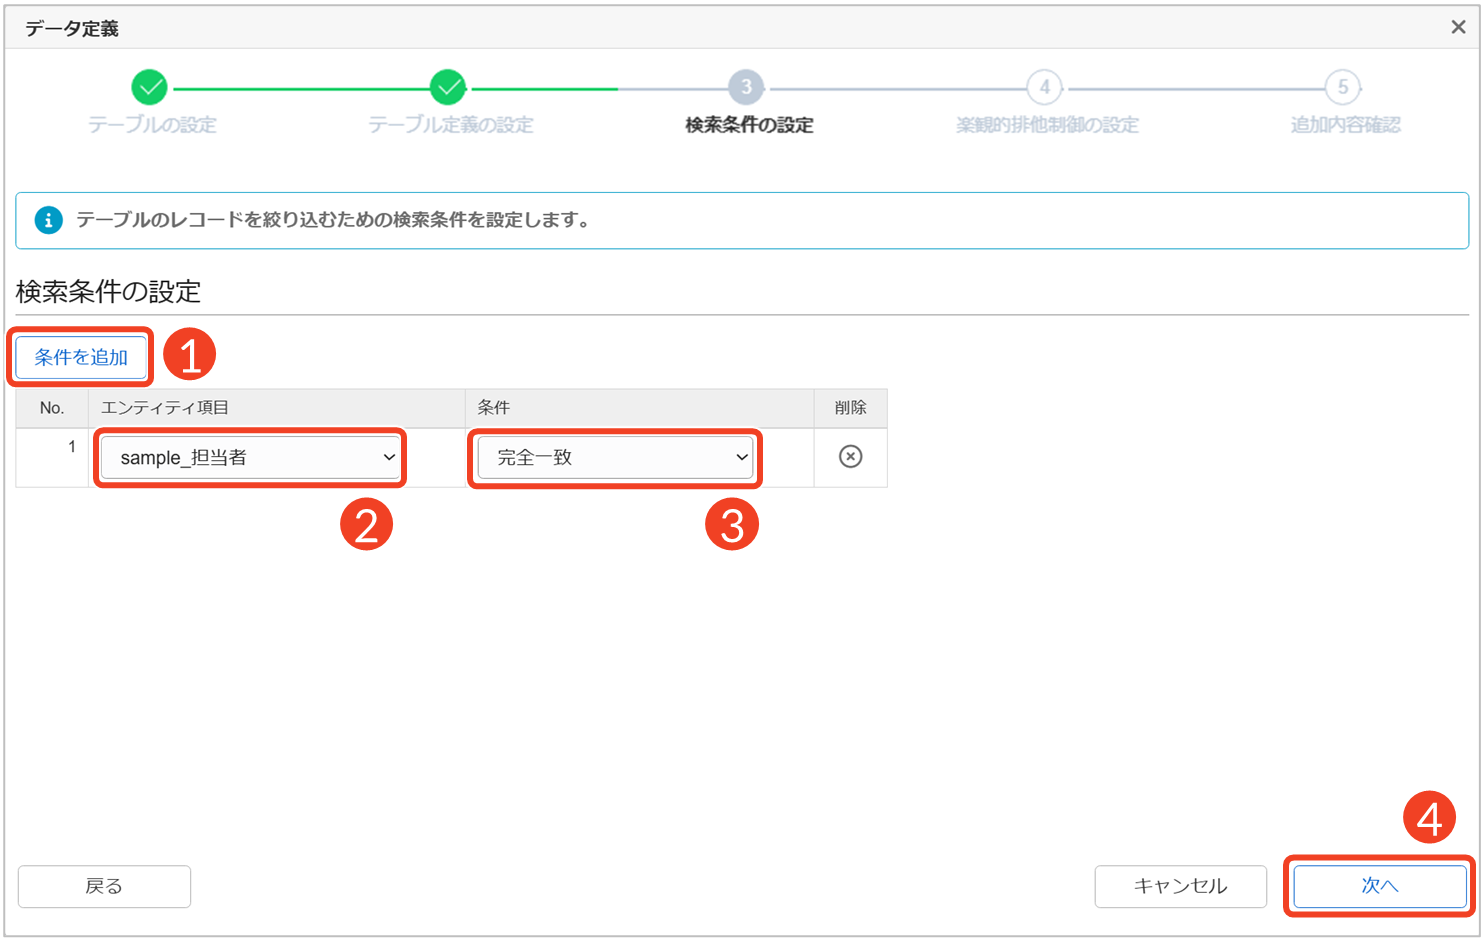Click the 楽観的排他制御の設定 step label

click(x=1047, y=125)
